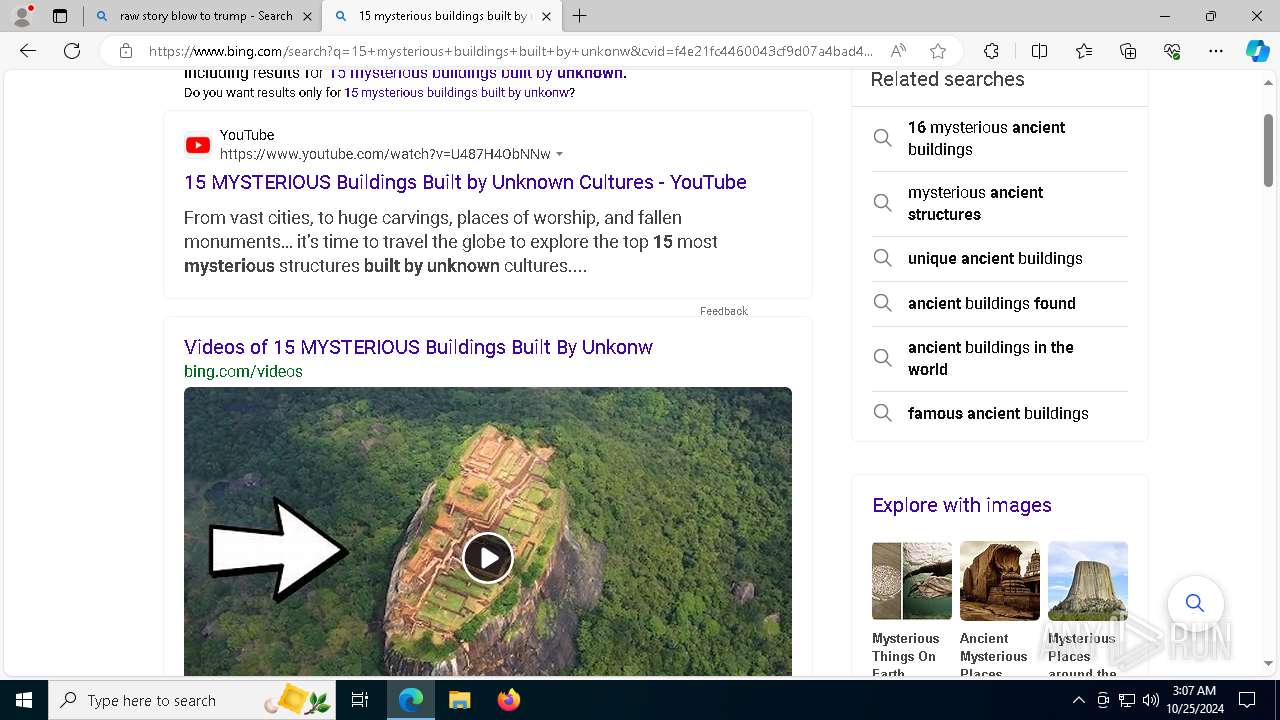Search 'ancient buildings in the world' related query
Image resolution: width=1280 pixels, height=720 pixels.
(x=1000, y=358)
